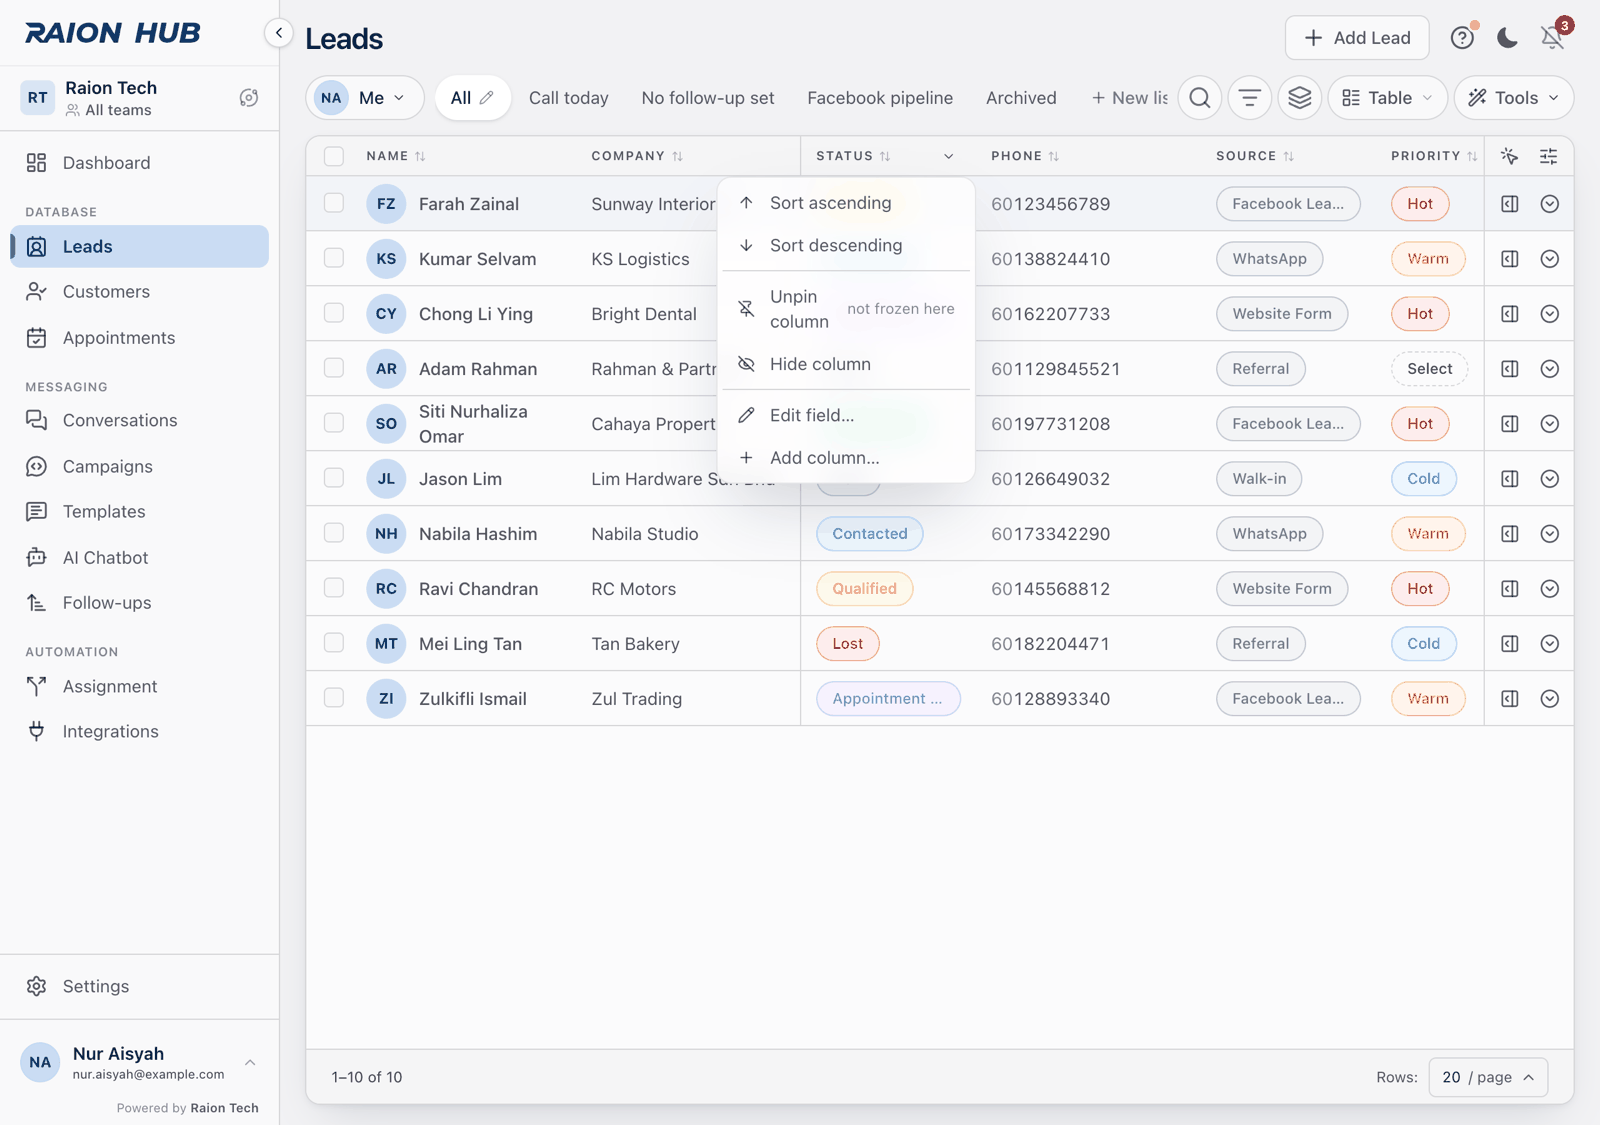Open the Table view dropdown
This screenshot has height=1125, width=1600.
click(1388, 98)
